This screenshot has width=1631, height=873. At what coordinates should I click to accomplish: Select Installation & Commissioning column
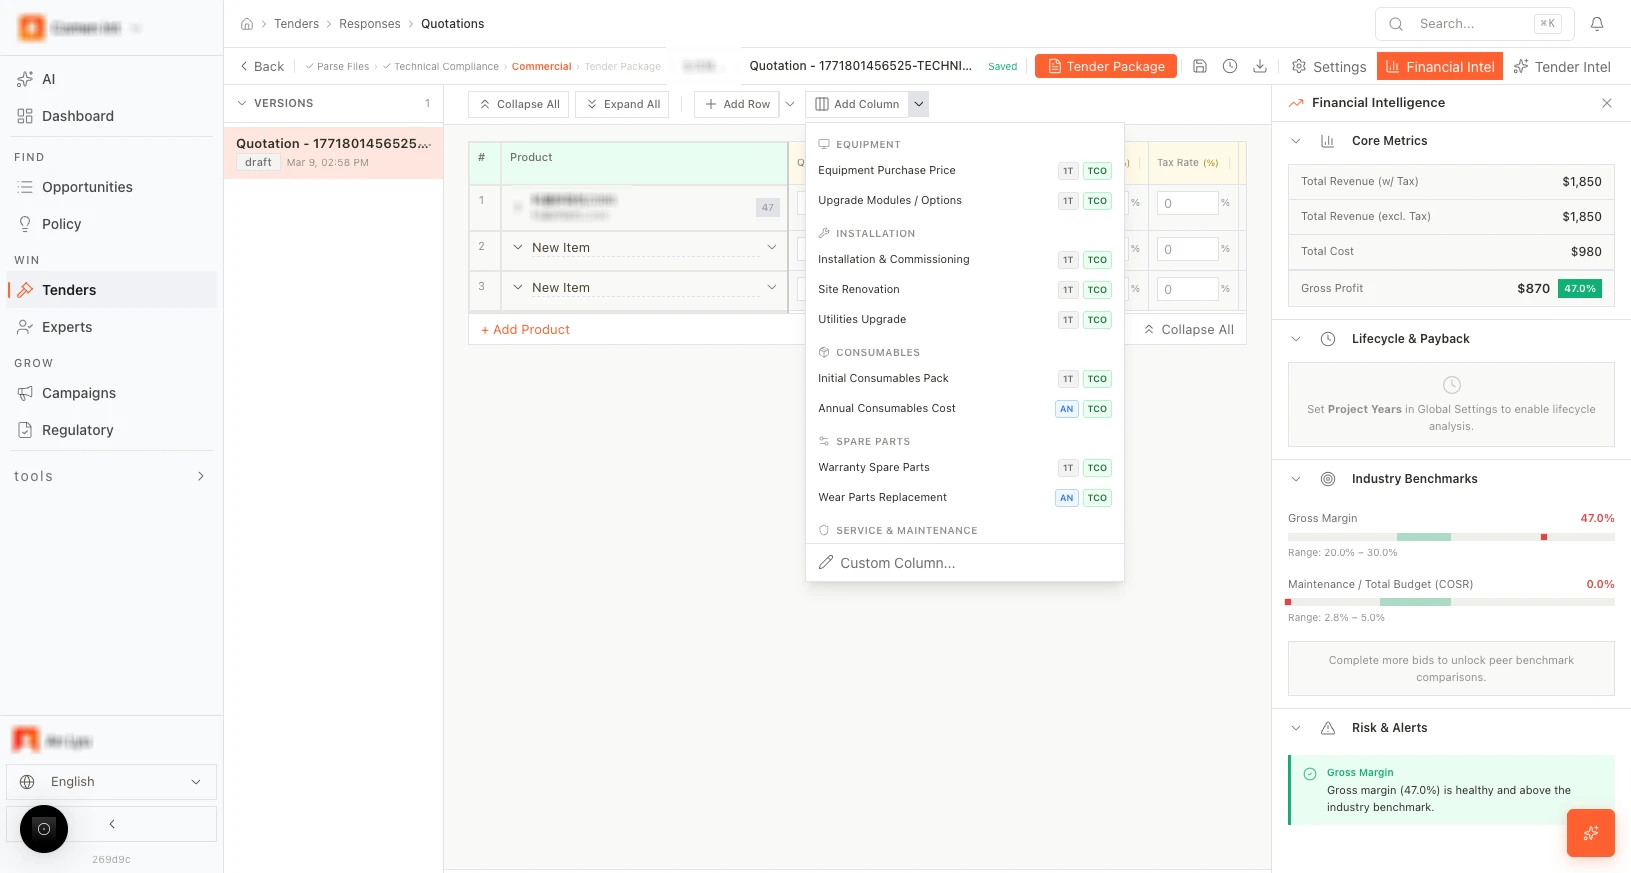click(x=964, y=260)
